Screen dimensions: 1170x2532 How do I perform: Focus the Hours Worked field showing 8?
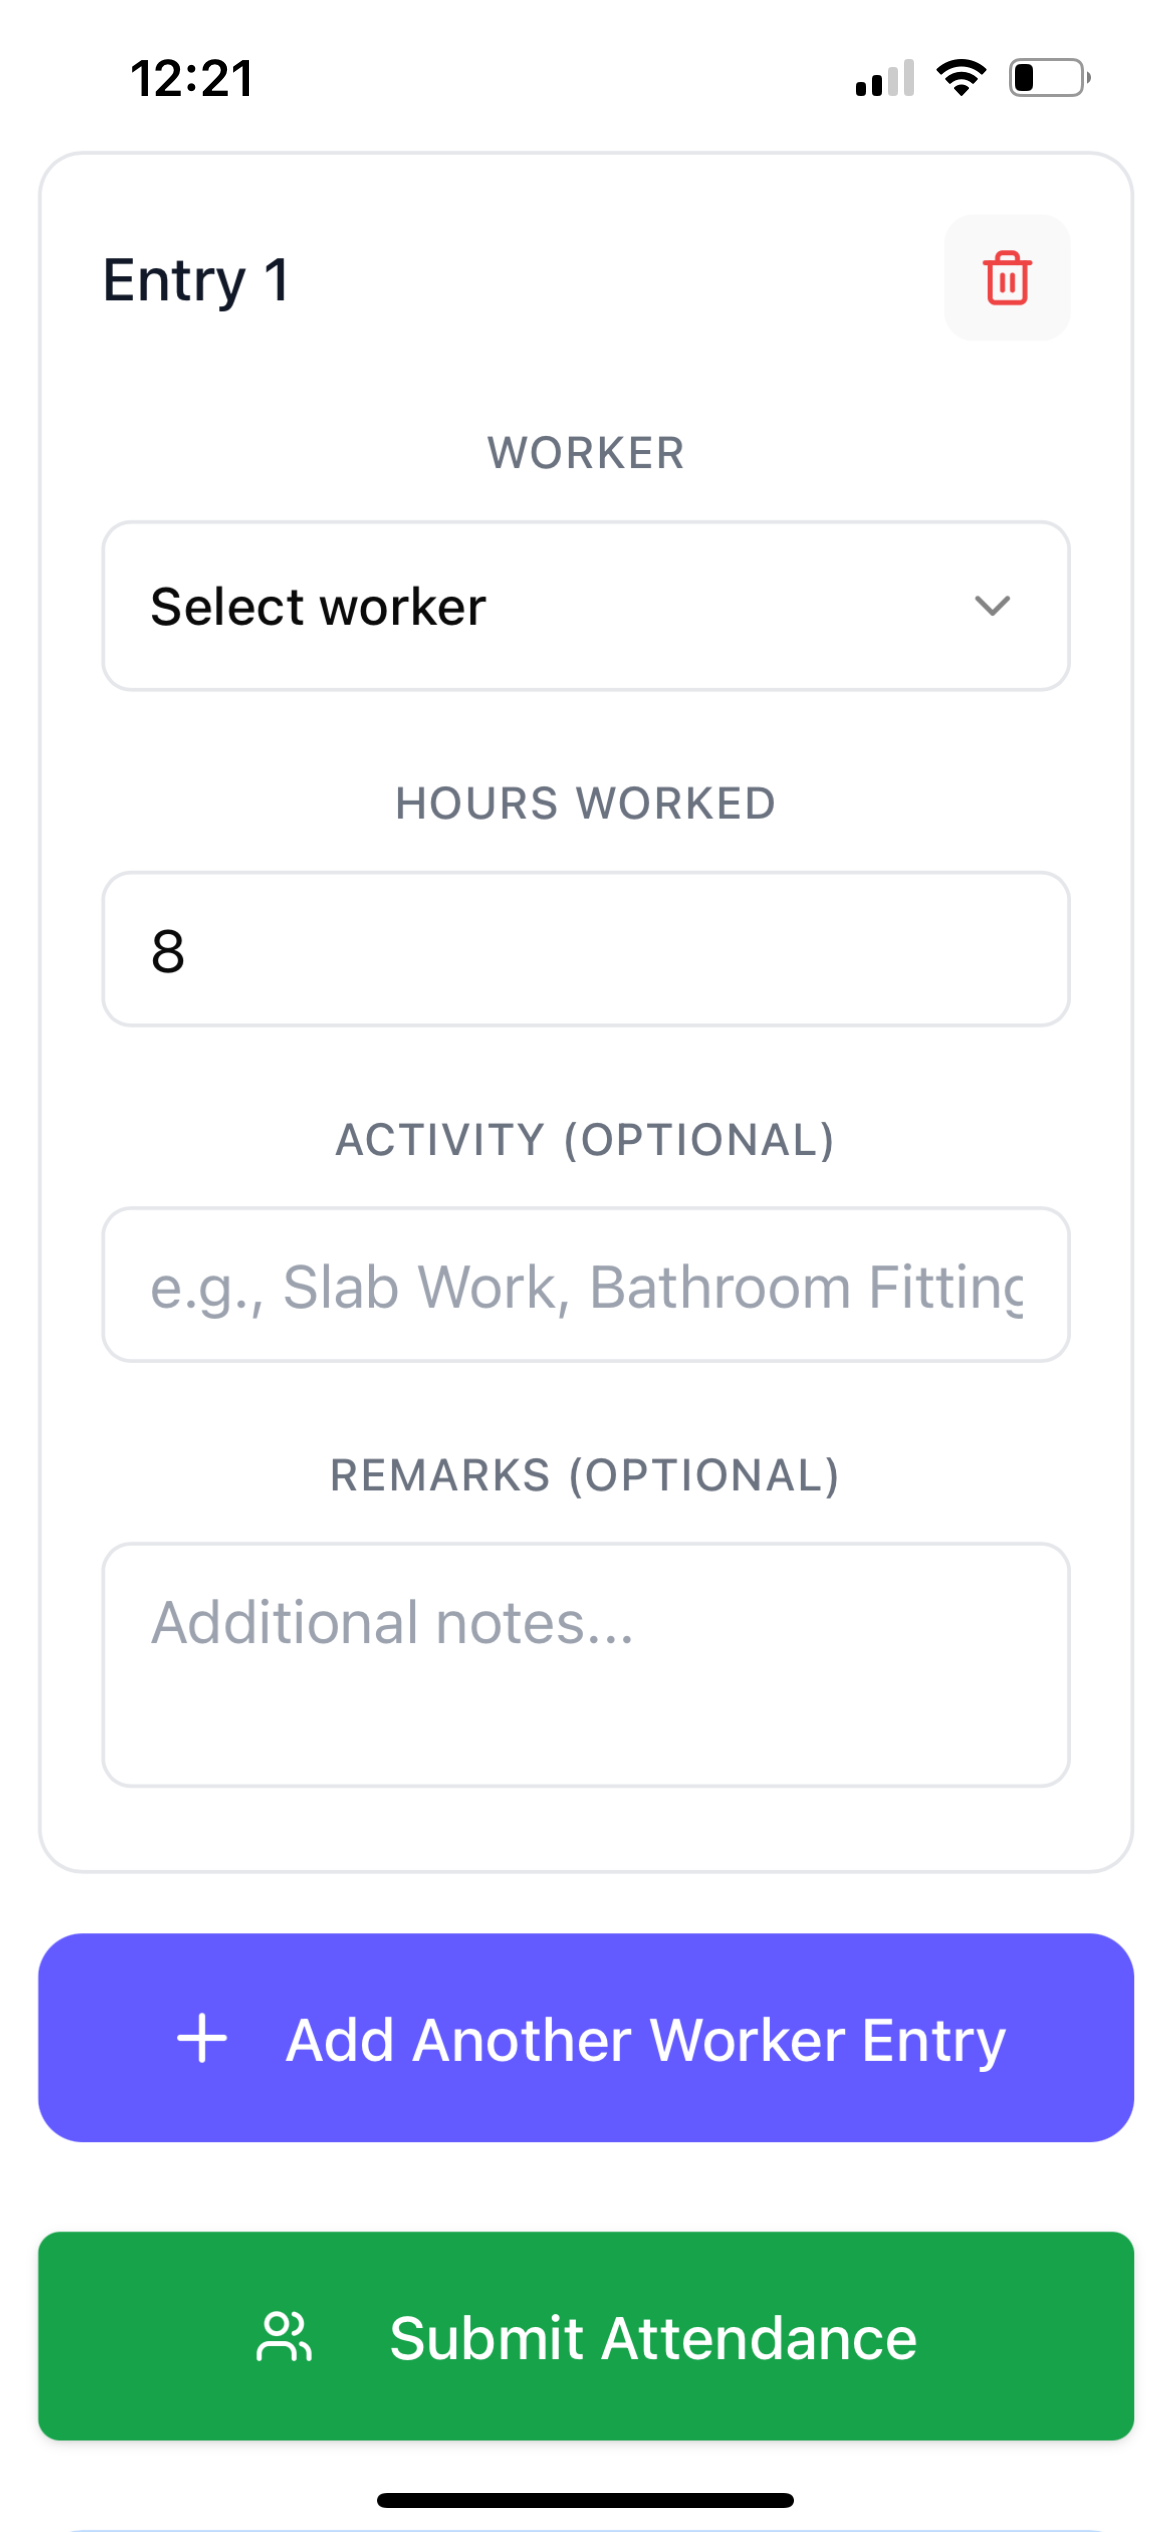point(585,949)
